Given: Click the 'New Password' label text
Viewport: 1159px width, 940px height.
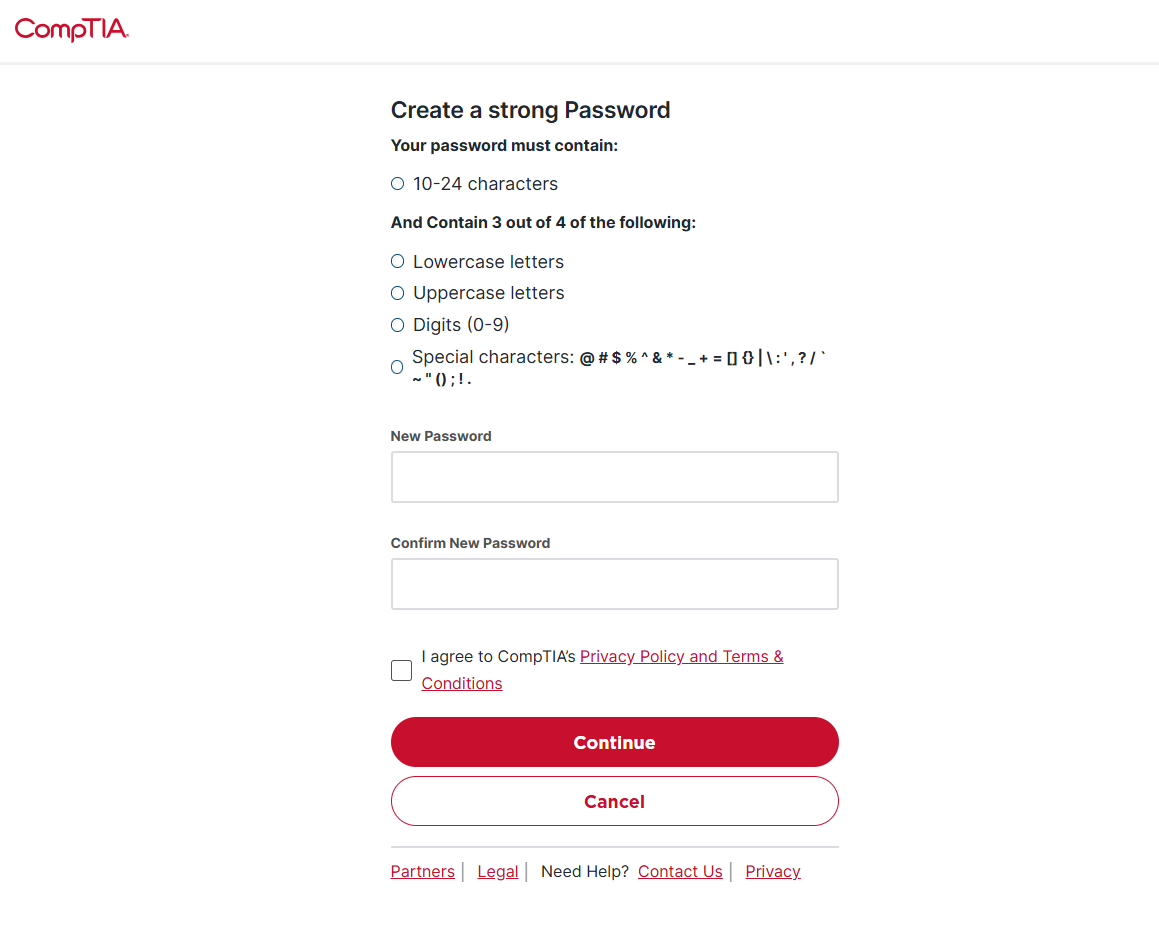Looking at the screenshot, I should click(x=441, y=436).
